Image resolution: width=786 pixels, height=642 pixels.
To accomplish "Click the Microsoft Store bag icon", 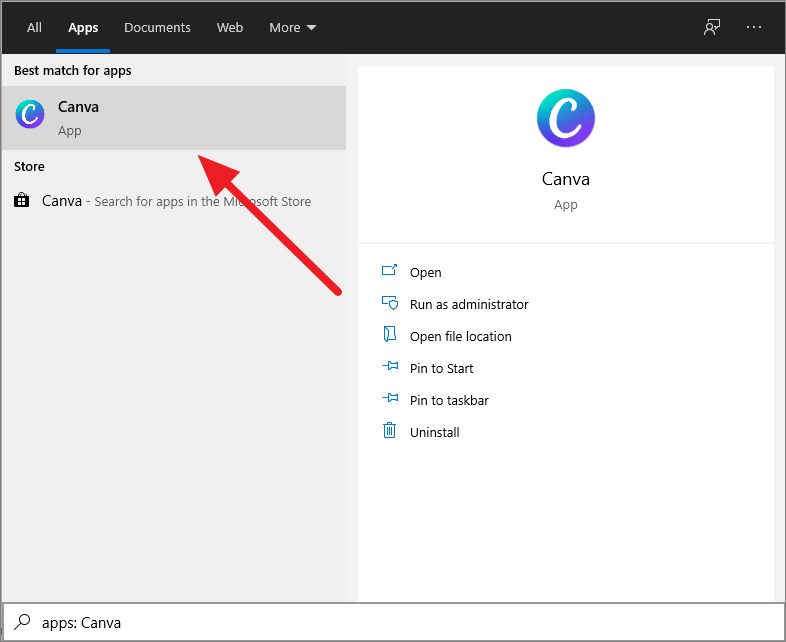I will 22,201.
